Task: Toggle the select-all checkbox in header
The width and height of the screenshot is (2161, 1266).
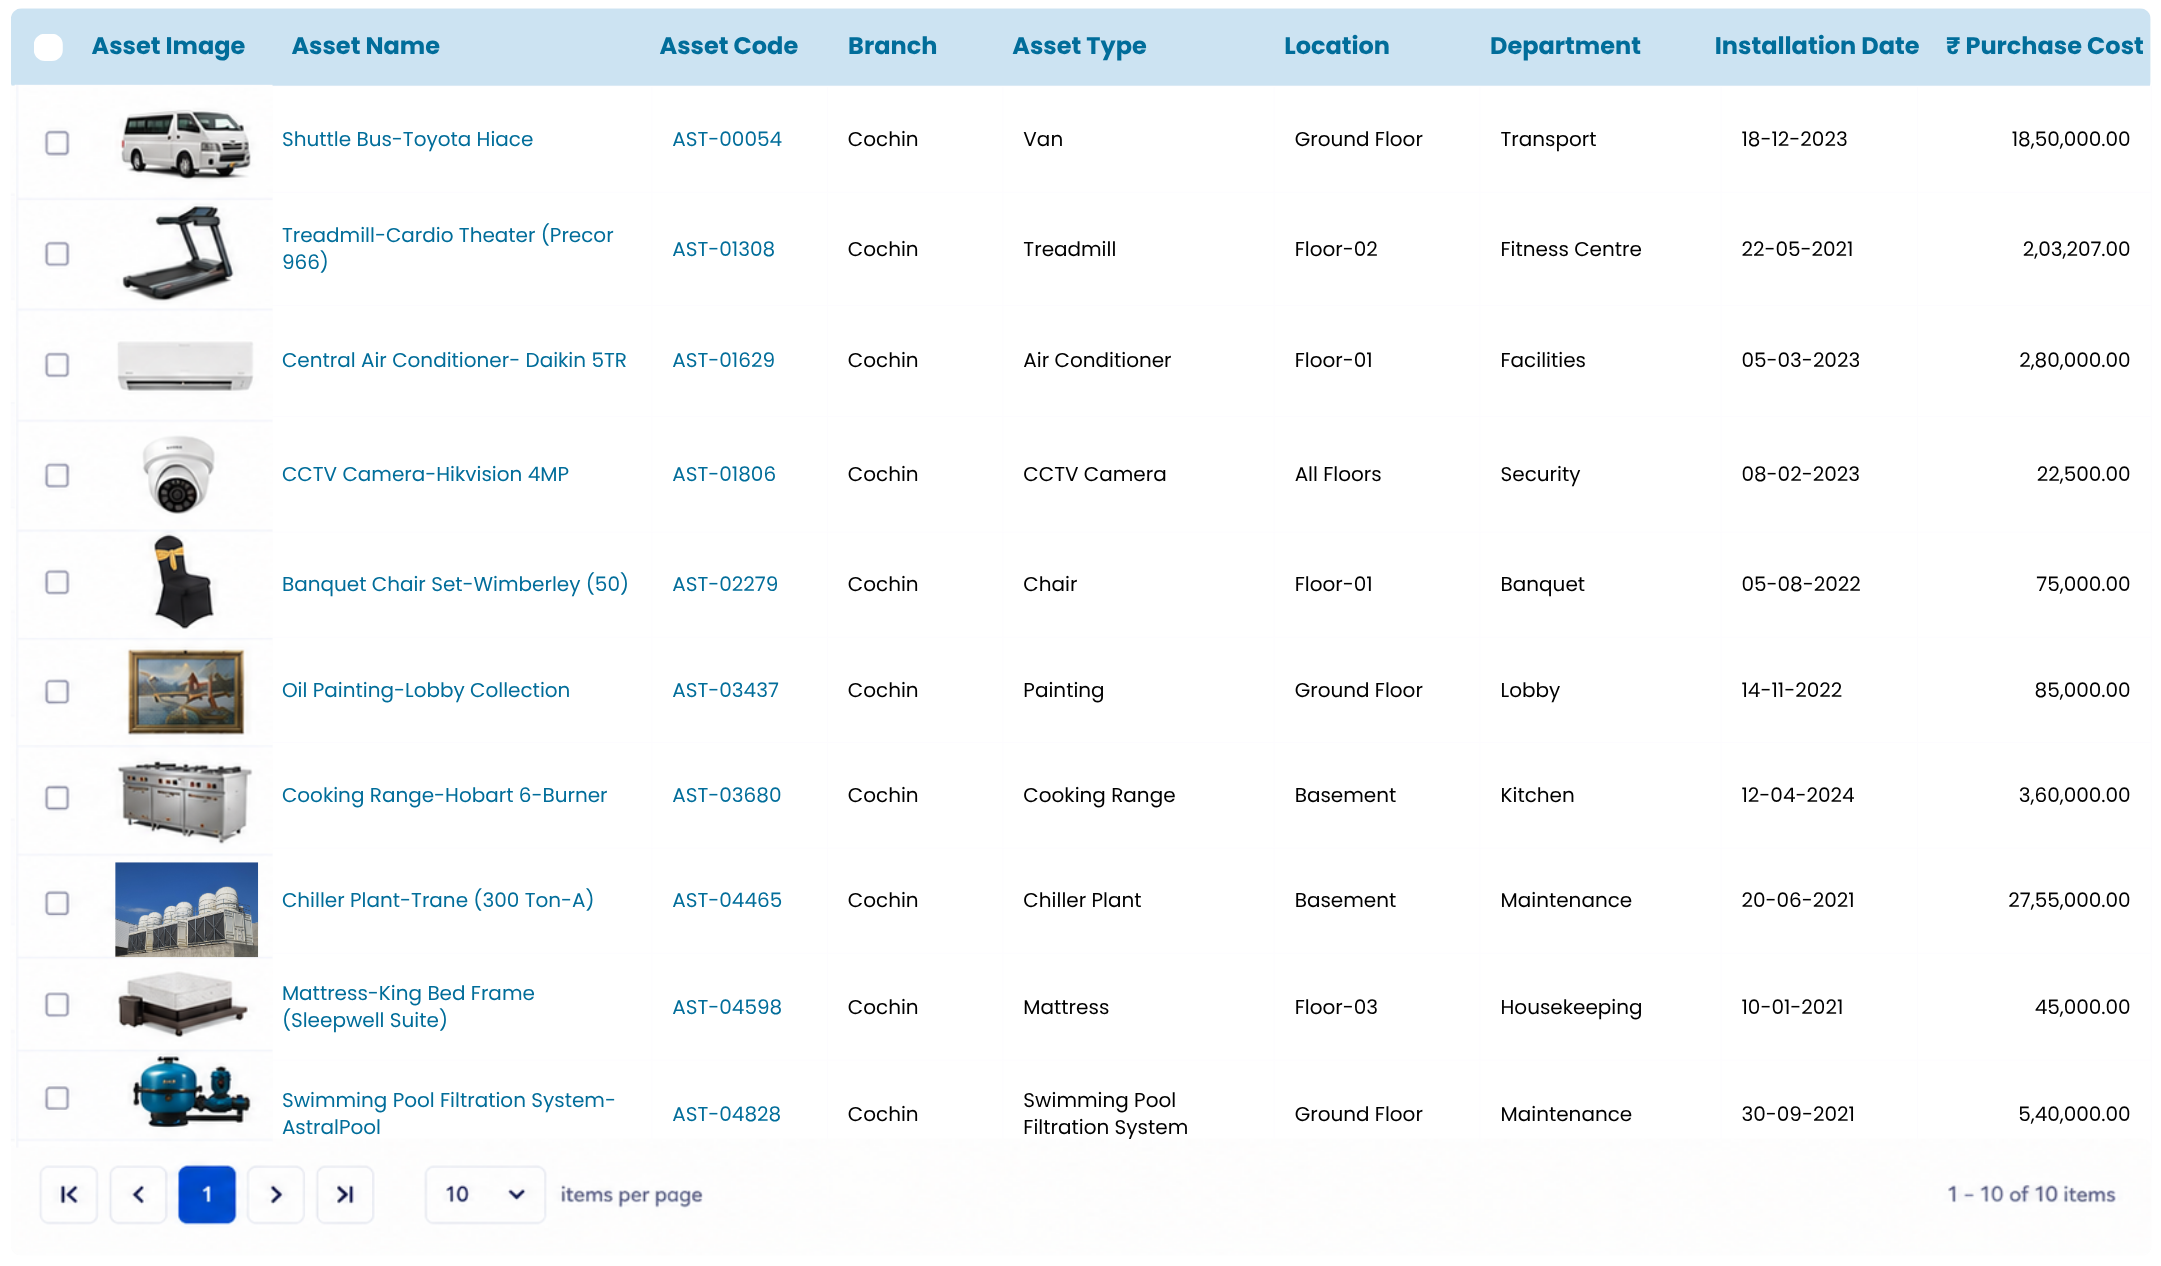Action: pos(48,47)
